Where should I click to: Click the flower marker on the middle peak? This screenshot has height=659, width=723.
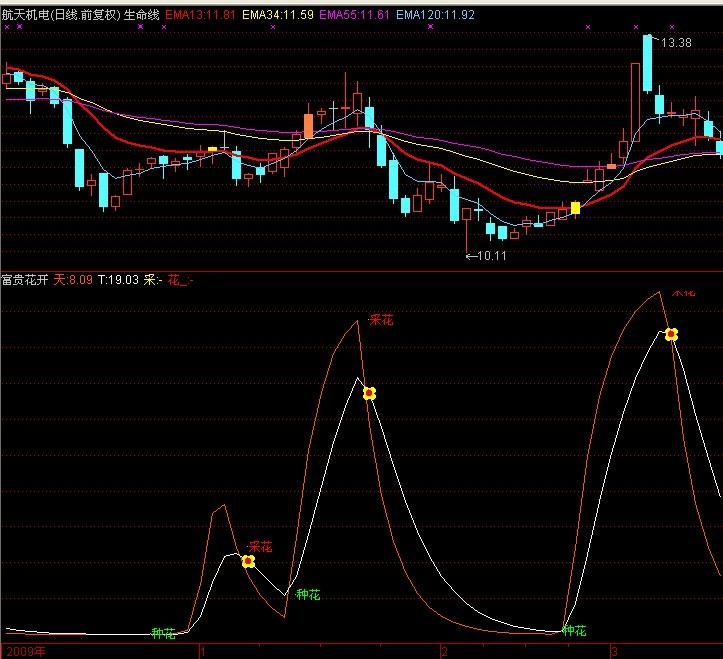pyautogui.click(x=368, y=393)
